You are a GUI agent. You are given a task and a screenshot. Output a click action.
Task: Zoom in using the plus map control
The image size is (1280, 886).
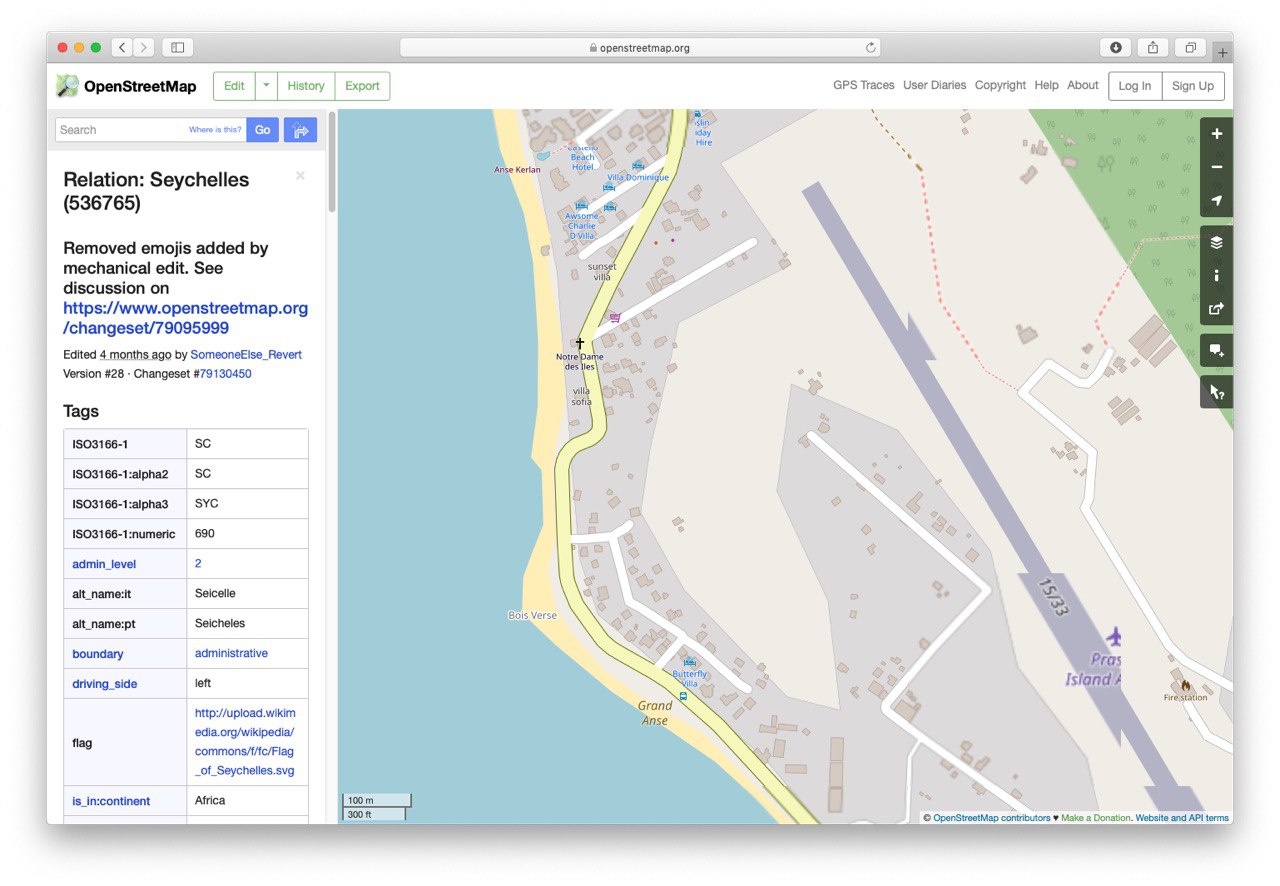coord(1216,134)
